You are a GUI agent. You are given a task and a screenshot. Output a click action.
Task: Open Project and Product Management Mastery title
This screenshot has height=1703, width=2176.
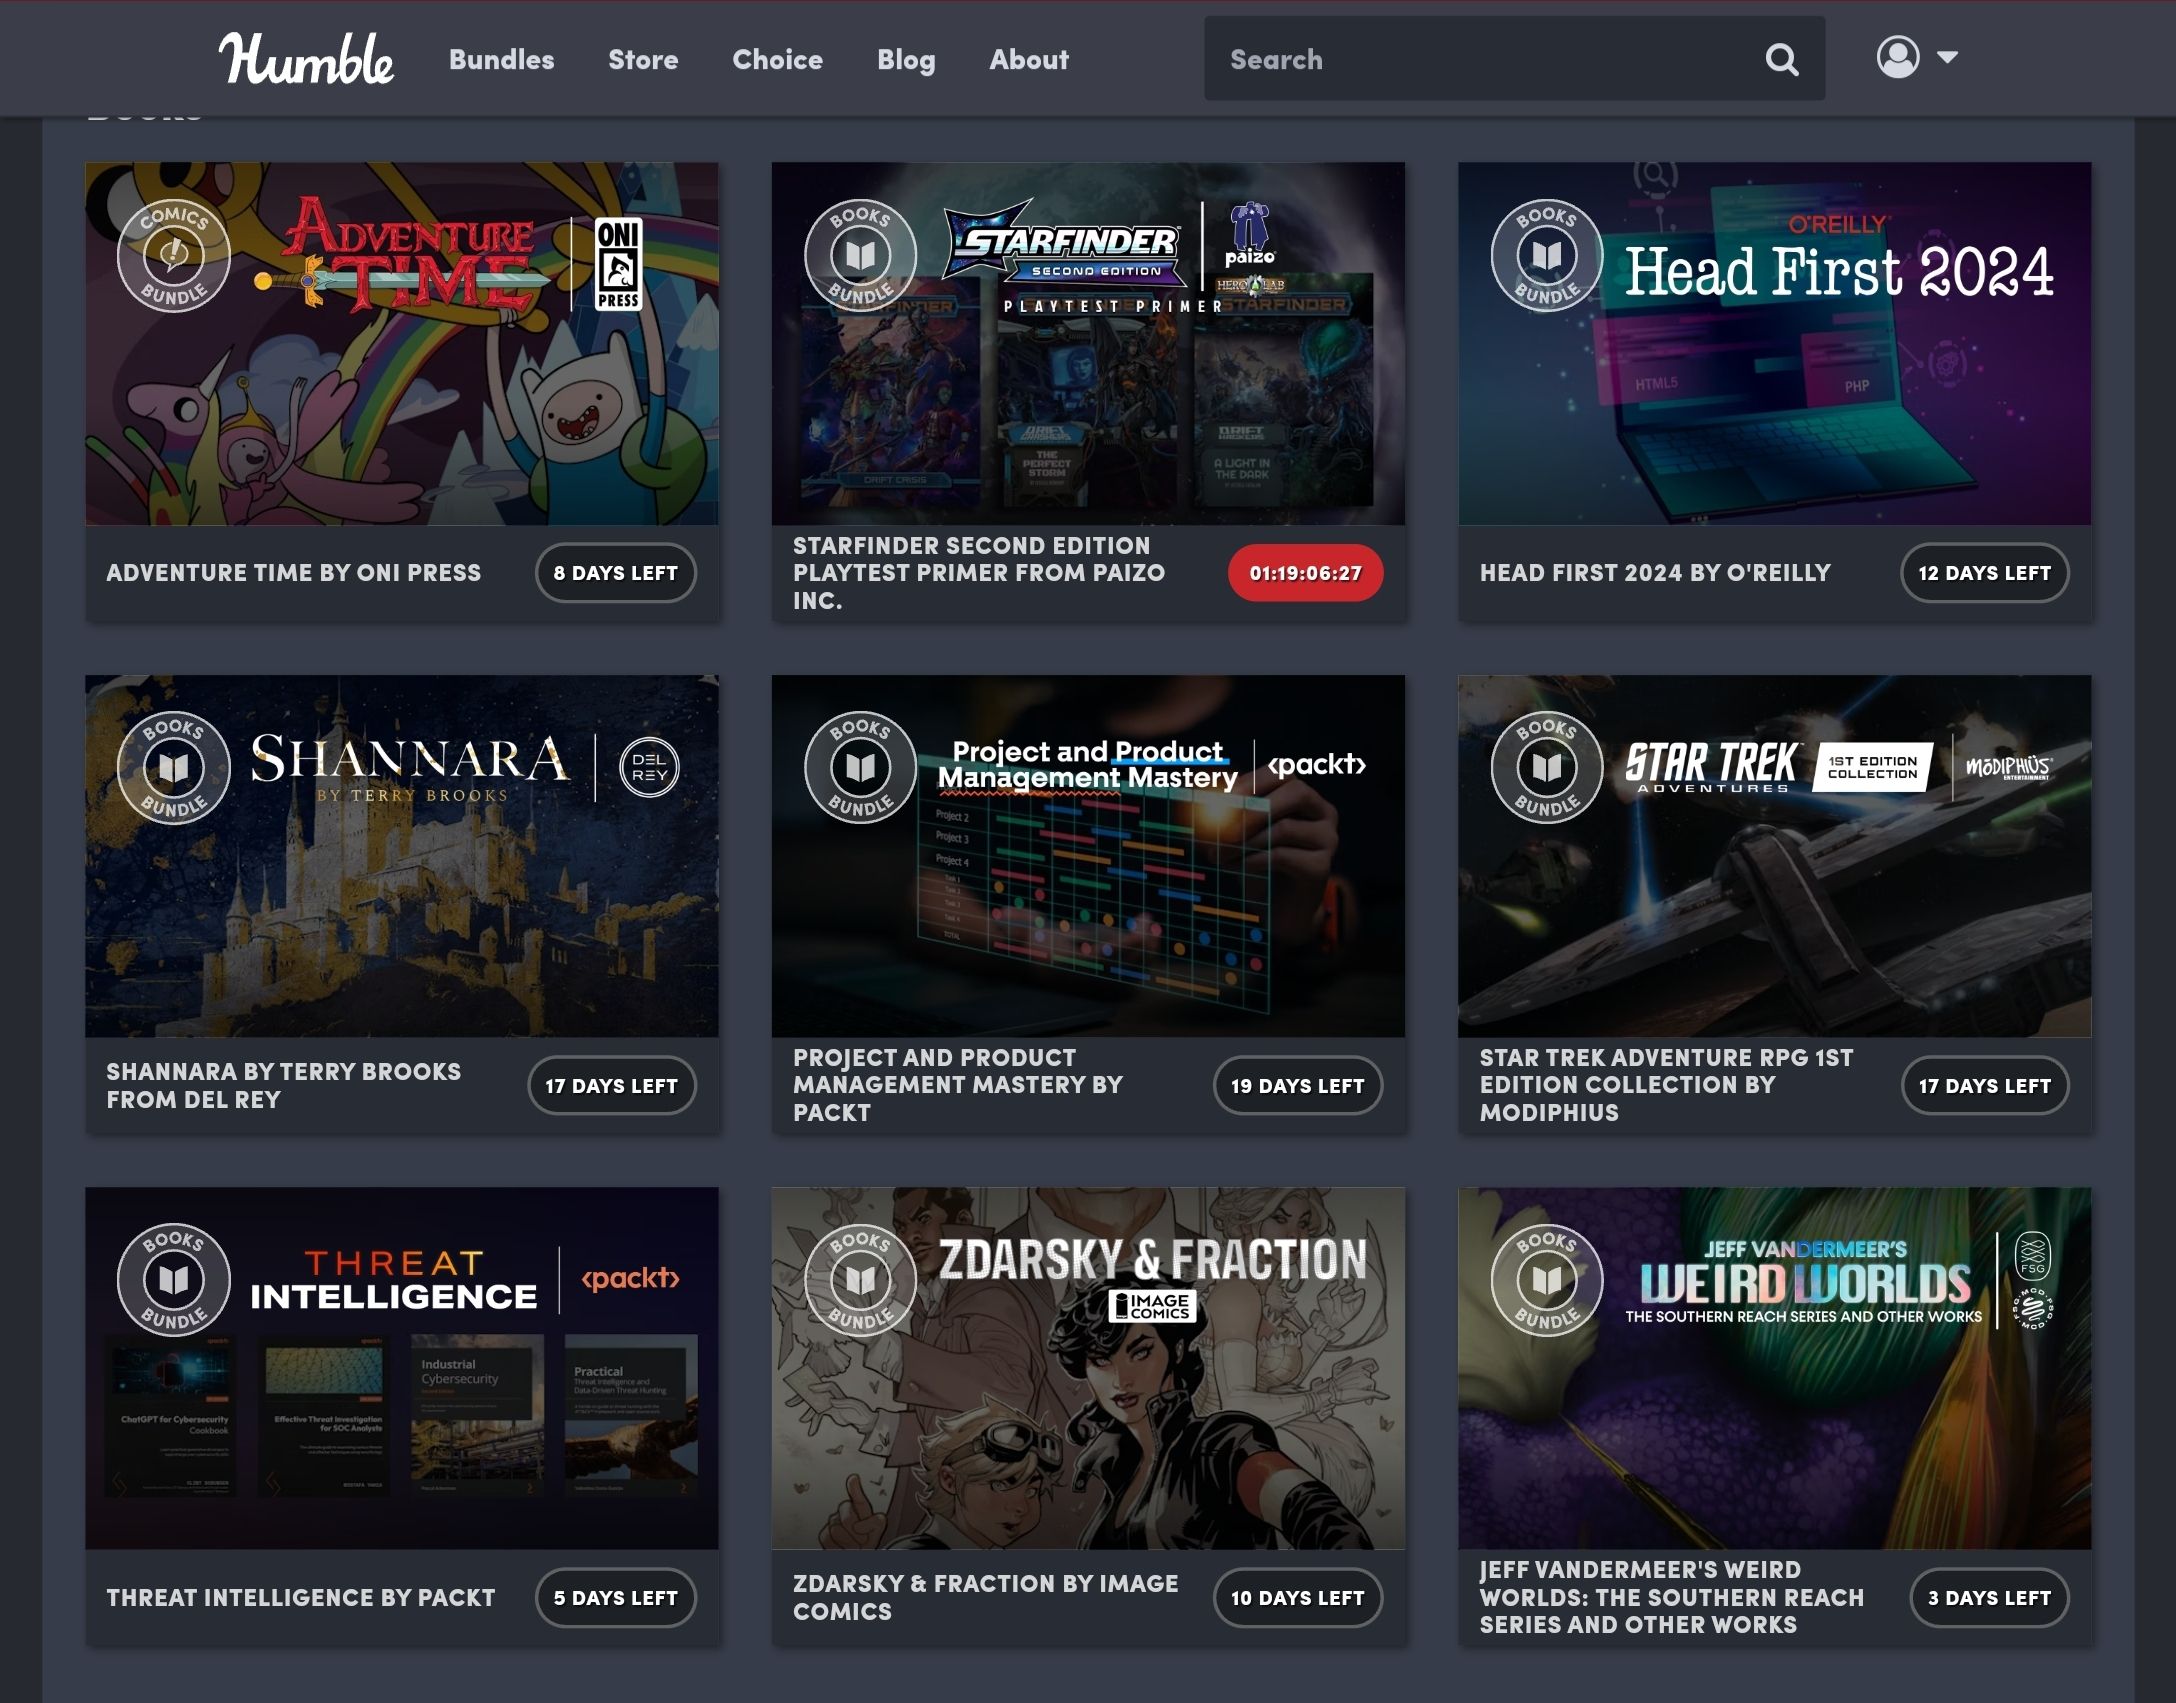coord(958,1085)
